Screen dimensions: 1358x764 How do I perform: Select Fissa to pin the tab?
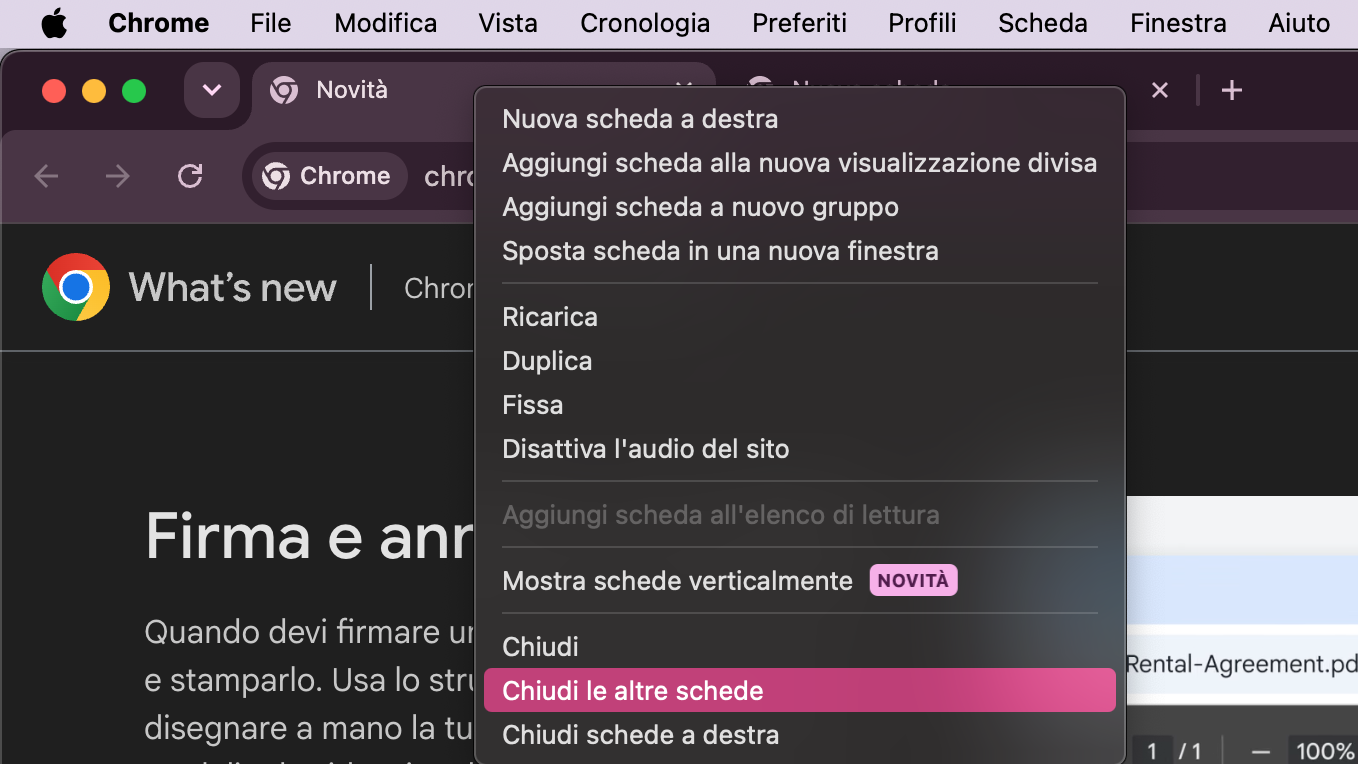coord(800,405)
